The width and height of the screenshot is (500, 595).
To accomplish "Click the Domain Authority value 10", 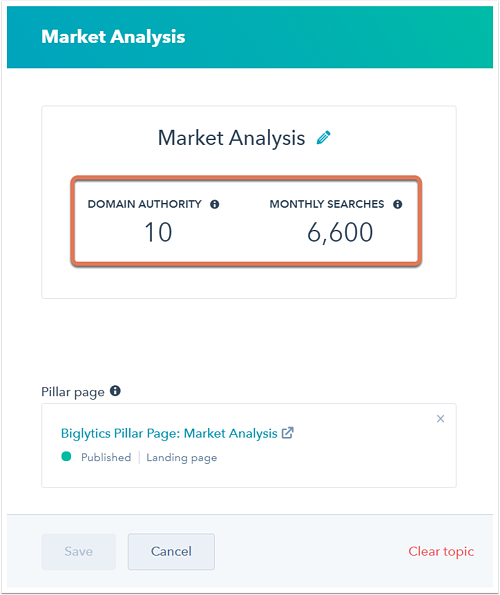I will point(158,232).
